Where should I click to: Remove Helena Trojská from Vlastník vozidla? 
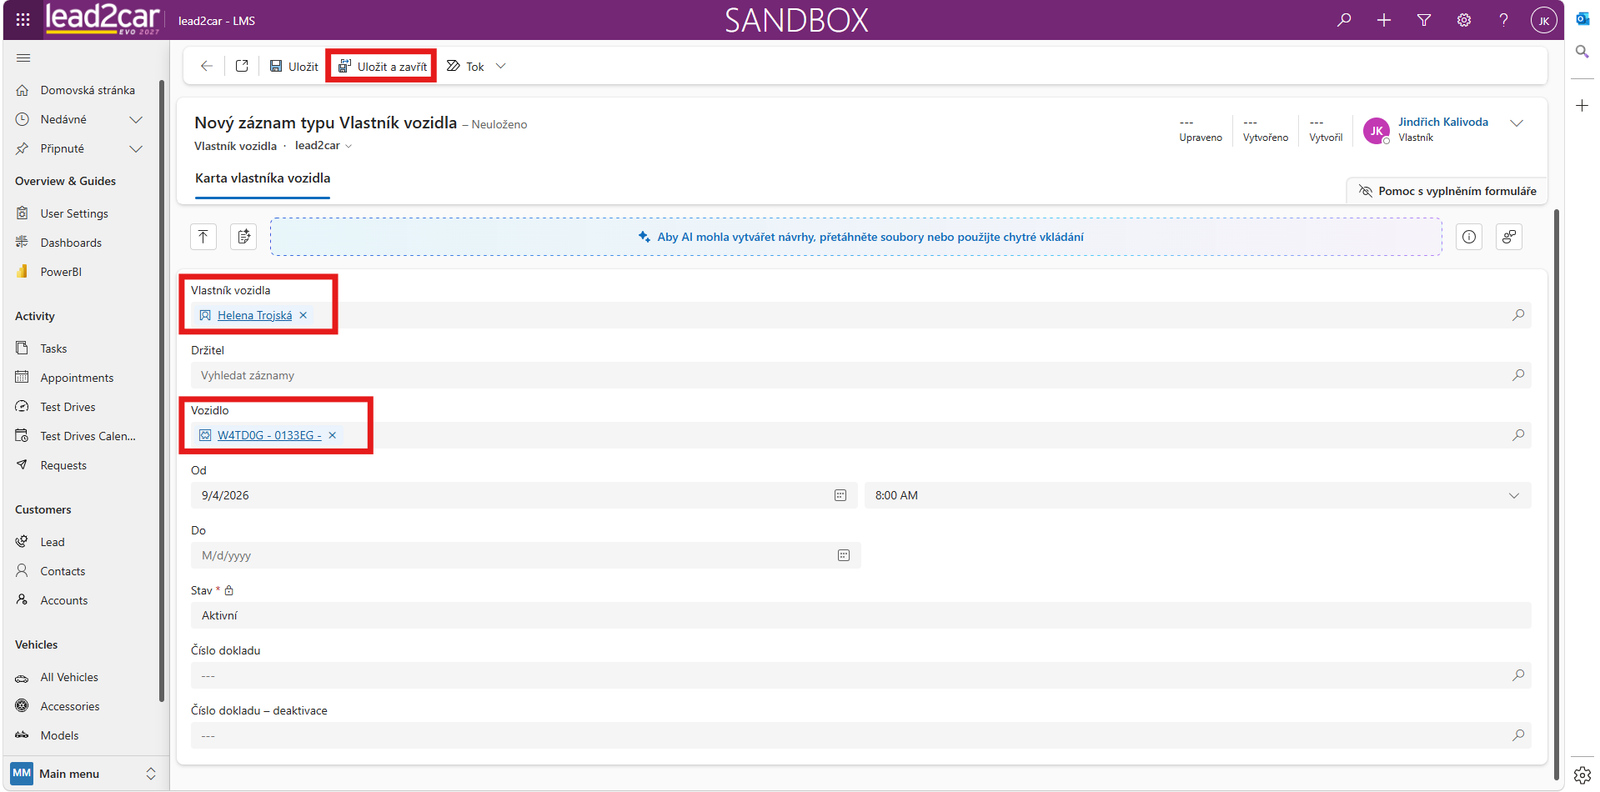point(303,315)
